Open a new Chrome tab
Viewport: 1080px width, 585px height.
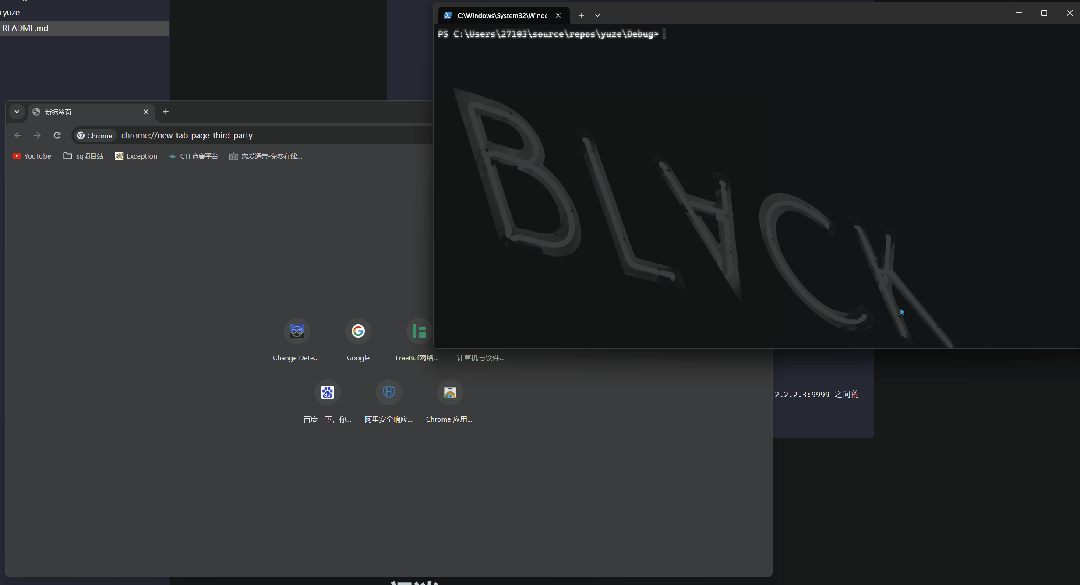tap(166, 112)
